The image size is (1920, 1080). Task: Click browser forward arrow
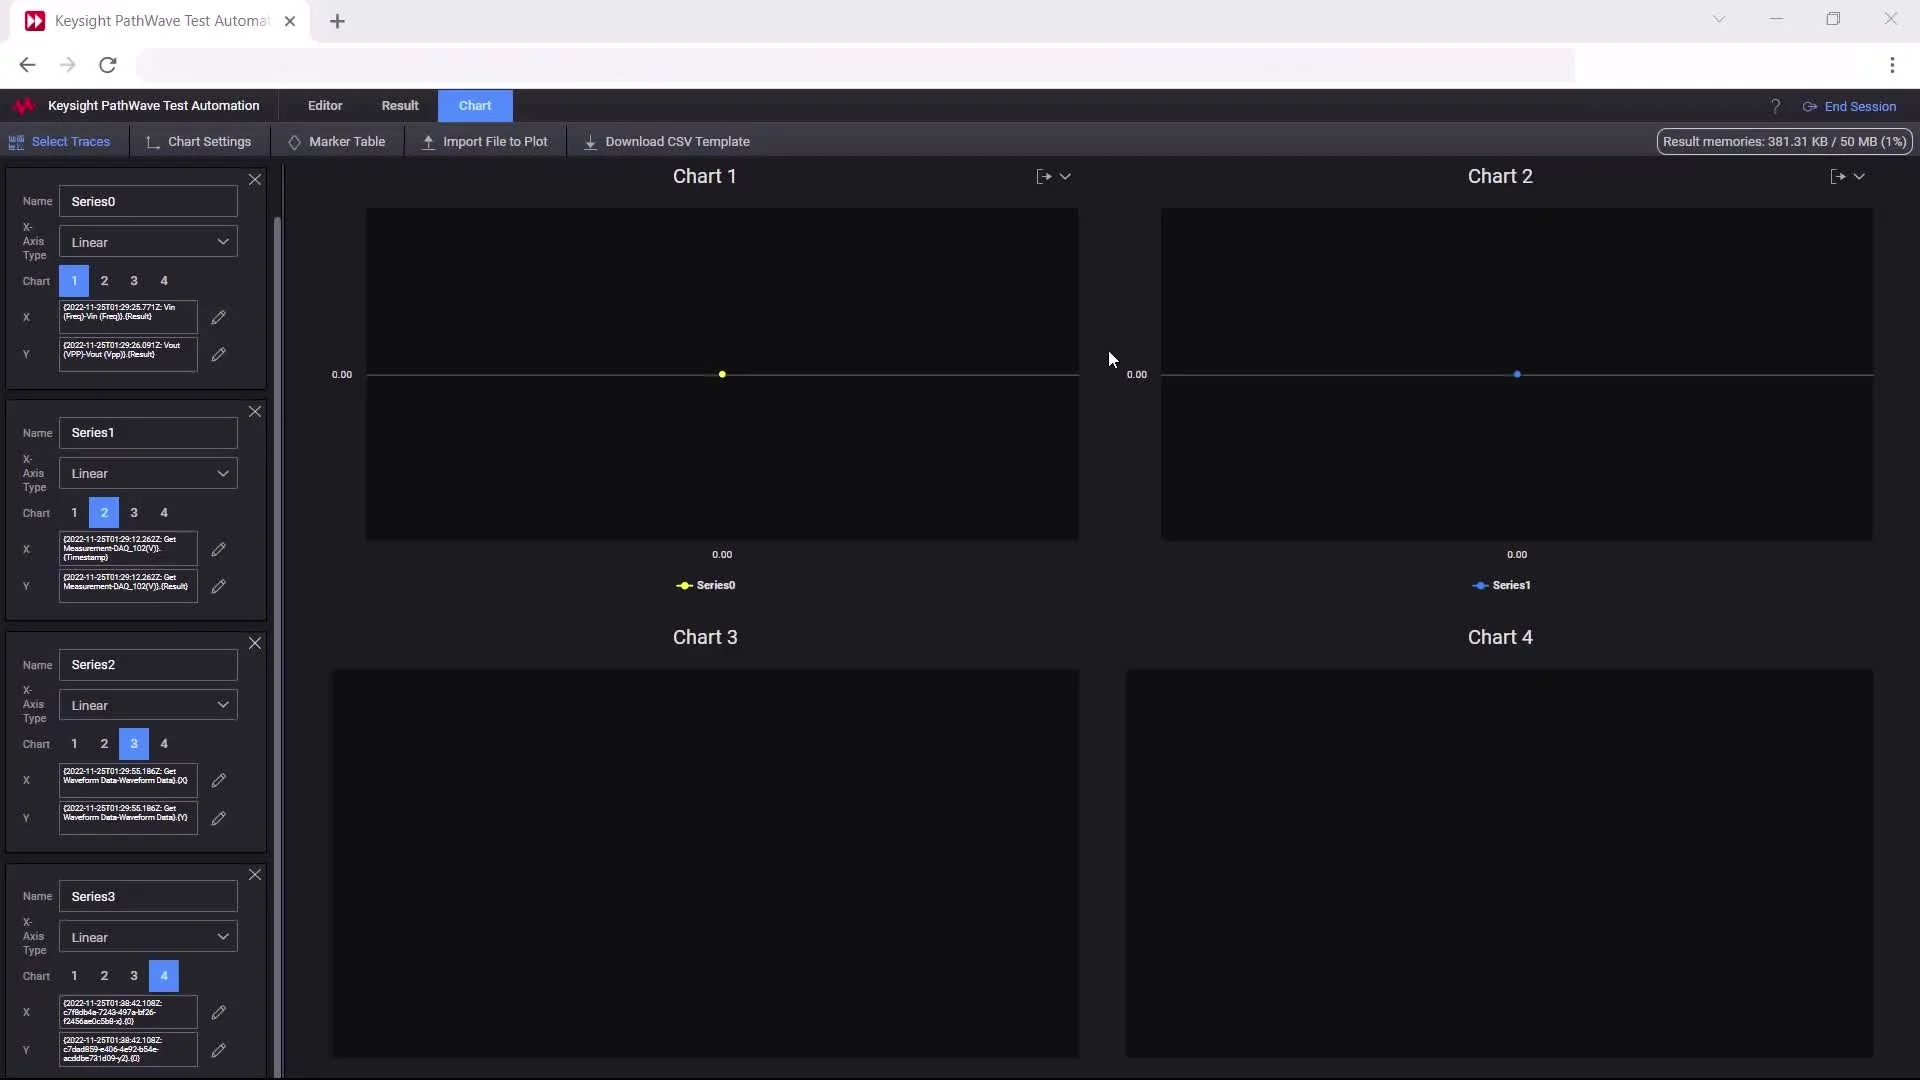coord(67,65)
